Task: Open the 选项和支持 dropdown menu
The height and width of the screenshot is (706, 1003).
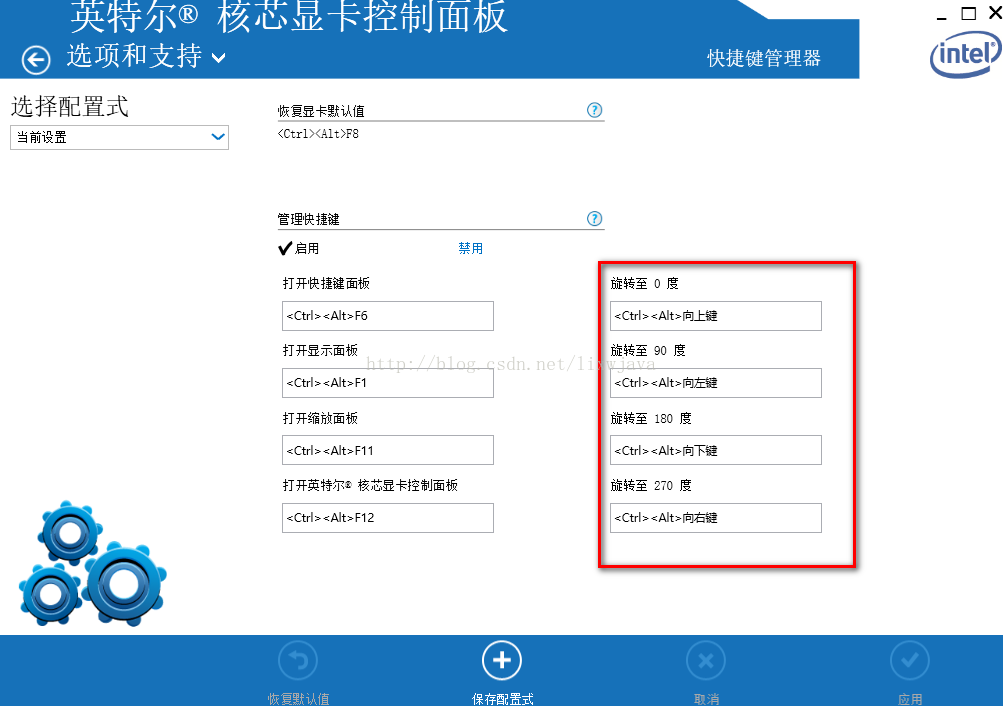Action: pos(146,56)
